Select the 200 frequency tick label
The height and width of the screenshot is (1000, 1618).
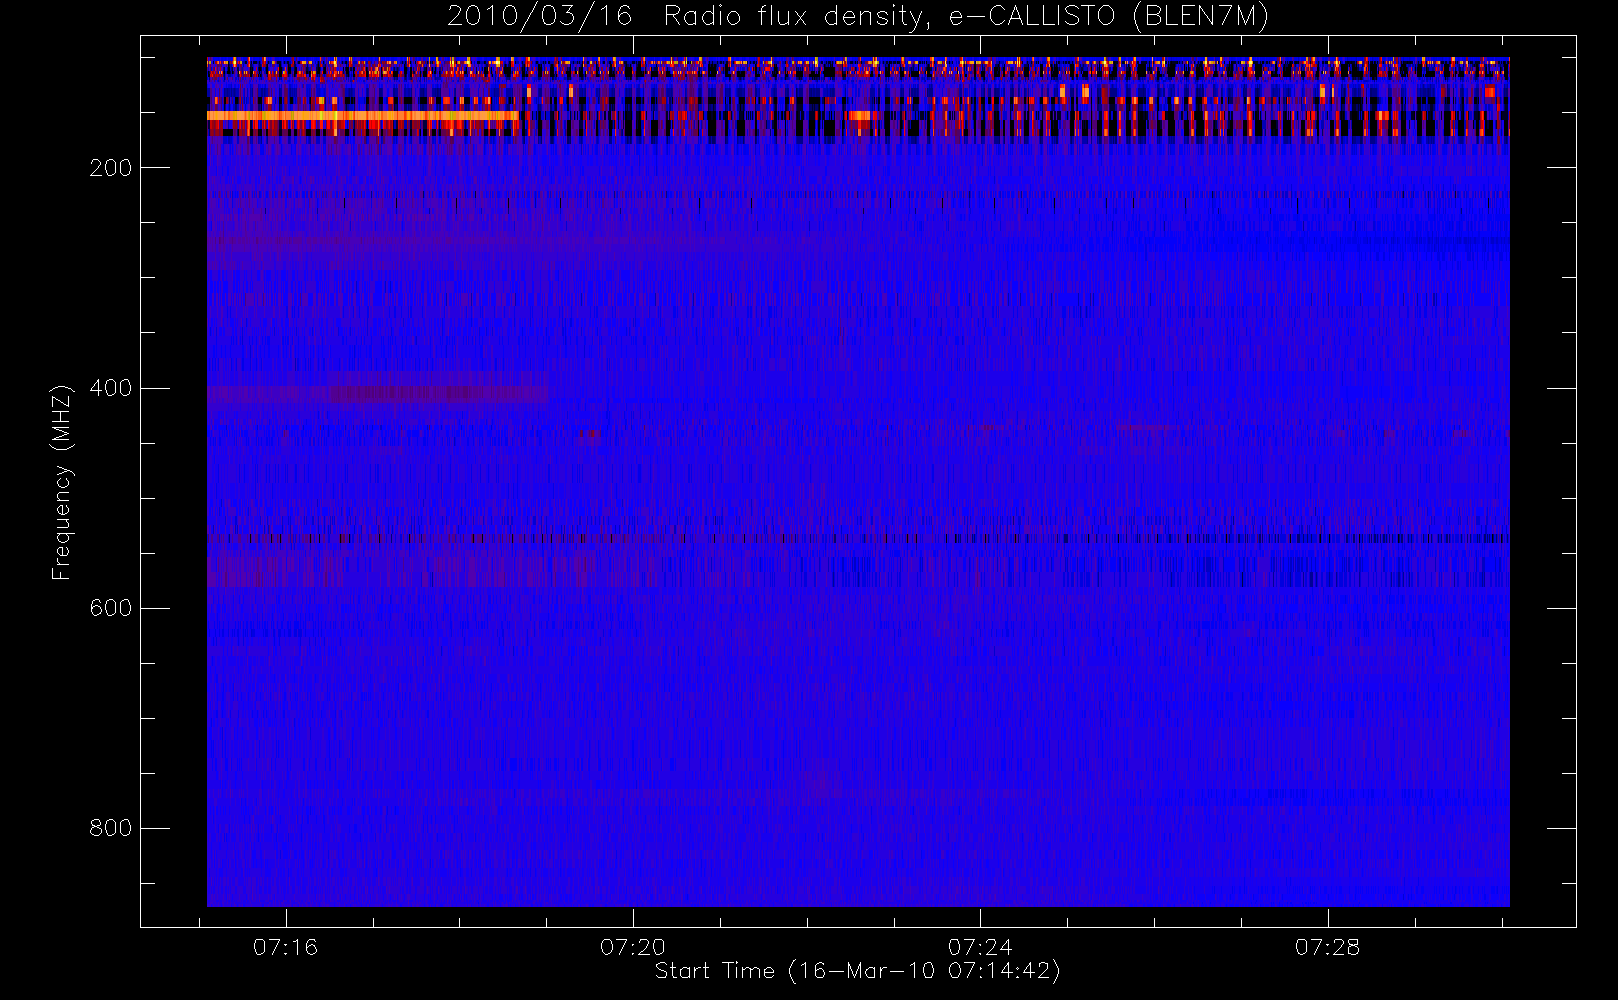click(110, 168)
